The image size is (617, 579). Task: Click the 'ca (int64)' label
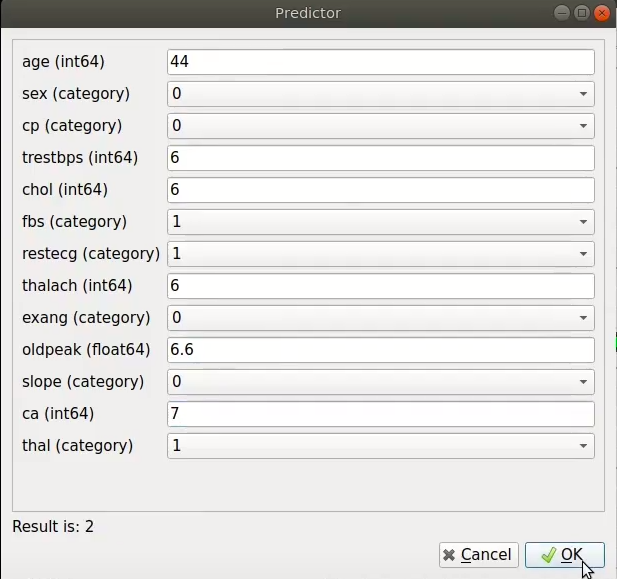point(58,414)
